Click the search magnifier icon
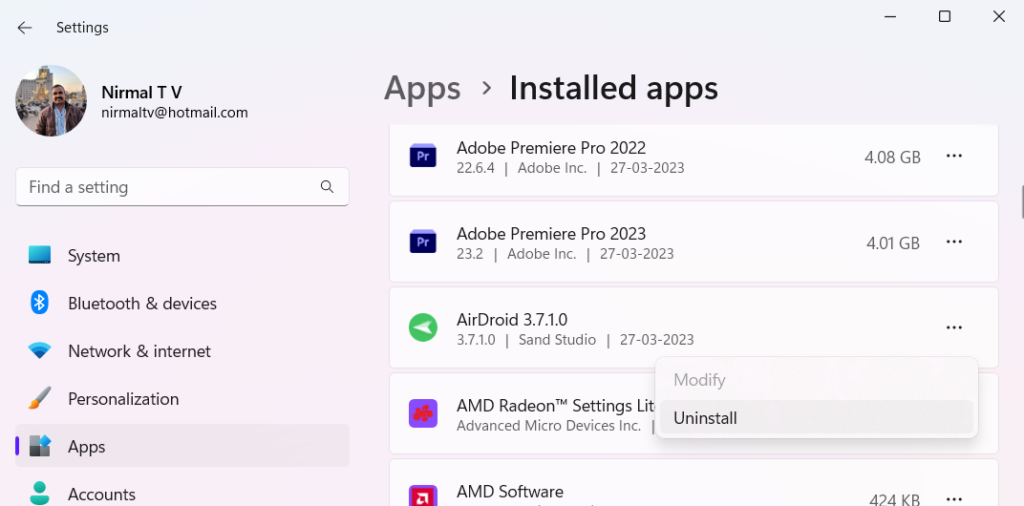 pyautogui.click(x=327, y=187)
